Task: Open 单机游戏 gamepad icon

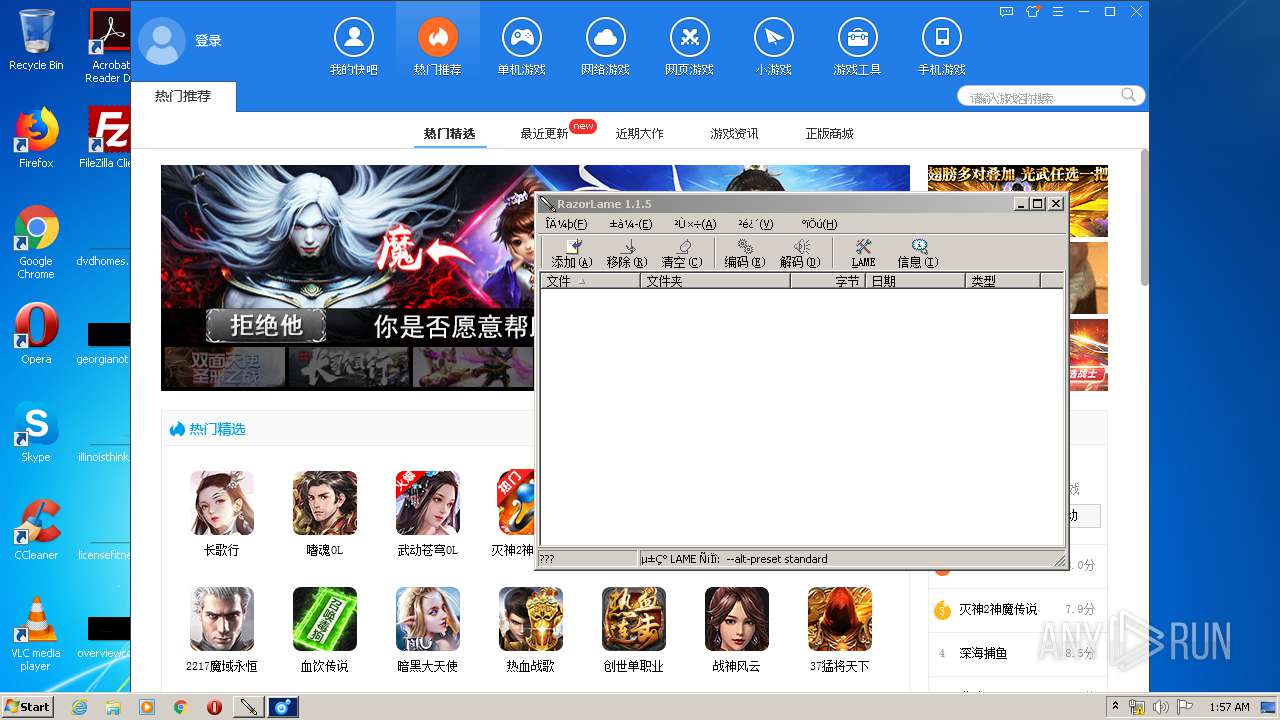Action: 521,38
